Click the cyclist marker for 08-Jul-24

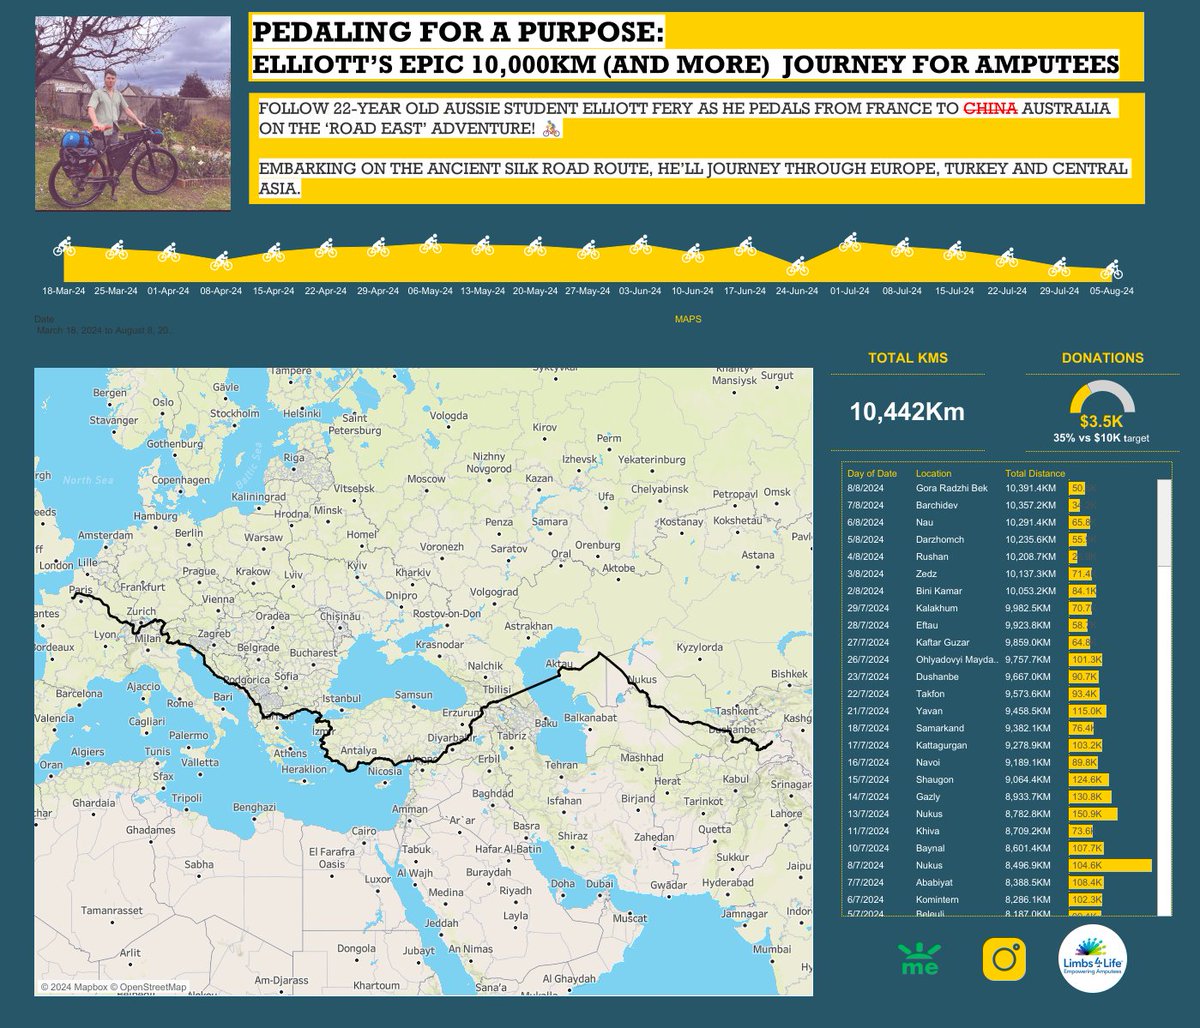(x=902, y=245)
